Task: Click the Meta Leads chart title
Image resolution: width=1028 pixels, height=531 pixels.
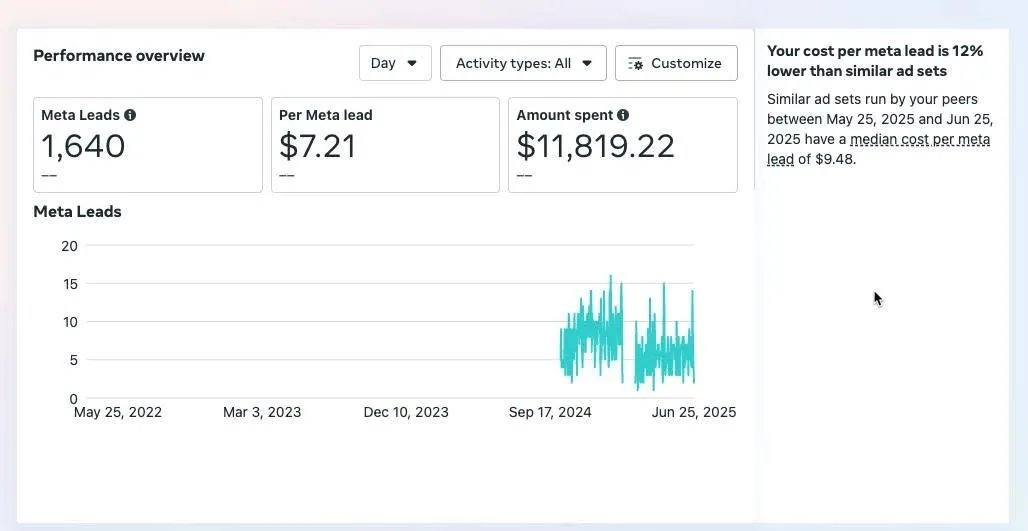Action: (77, 212)
